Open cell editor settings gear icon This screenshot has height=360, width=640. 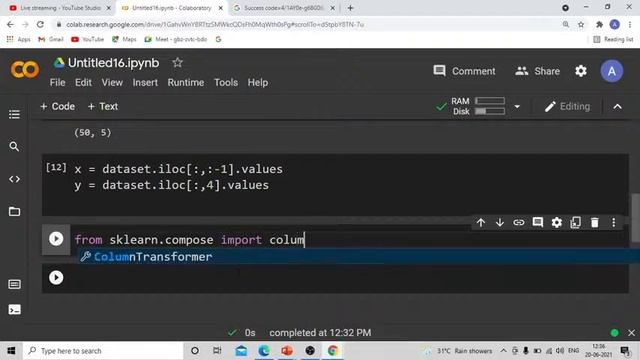click(x=557, y=222)
